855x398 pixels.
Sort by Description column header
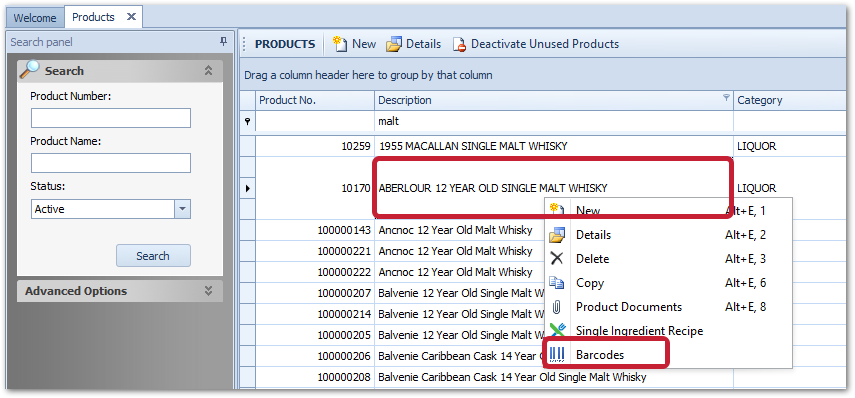tap(553, 100)
